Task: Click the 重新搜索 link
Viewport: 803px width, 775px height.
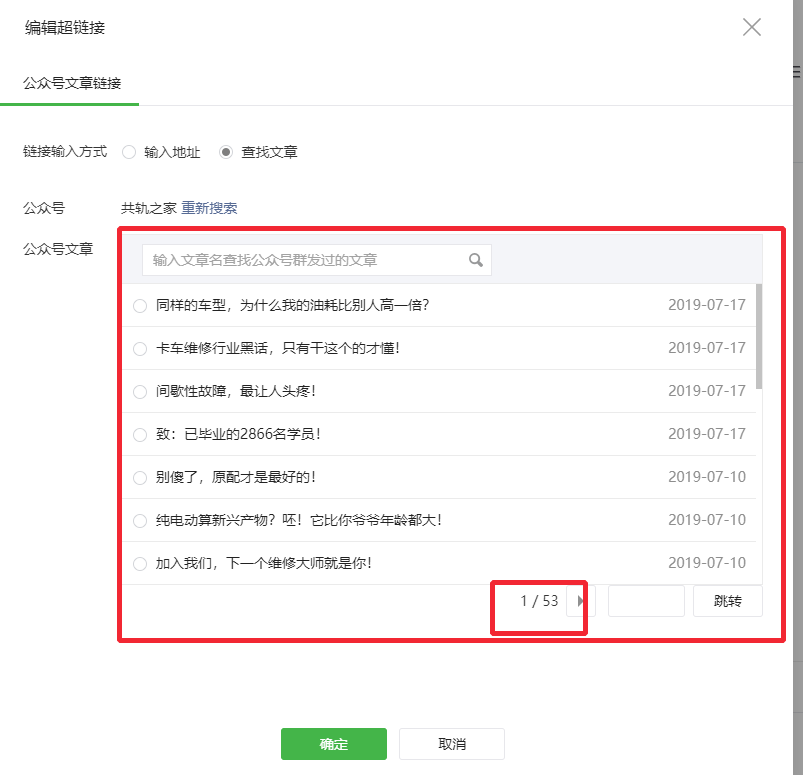Action: coord(209,208)
